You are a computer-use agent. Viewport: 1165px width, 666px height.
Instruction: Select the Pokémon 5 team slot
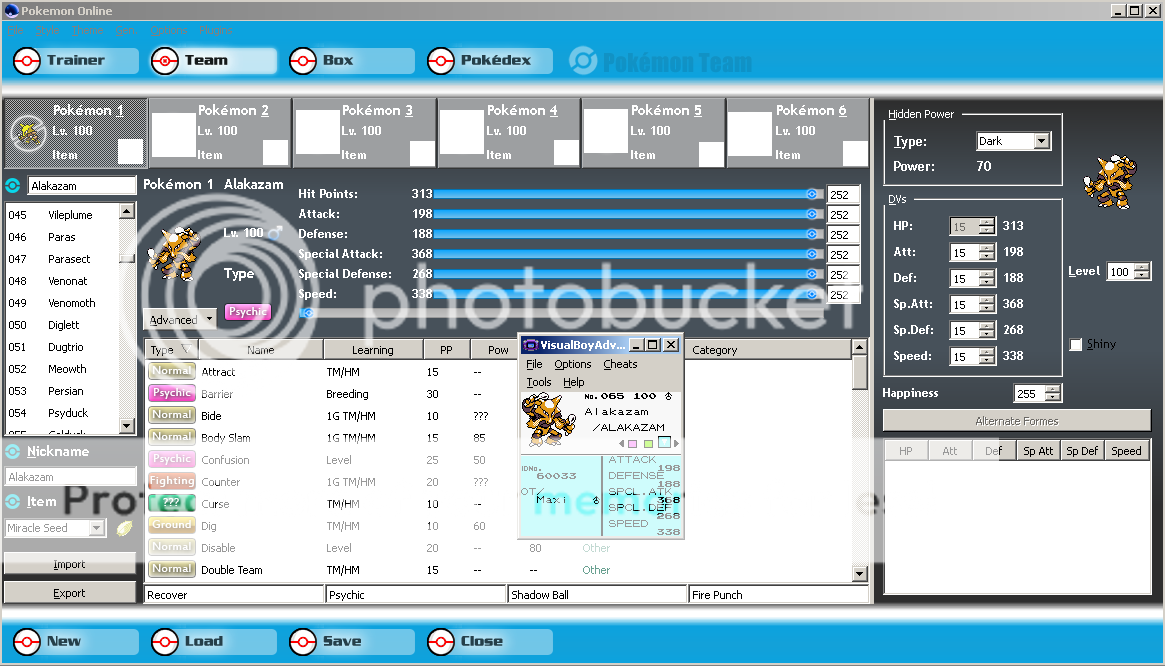point(653,133)
